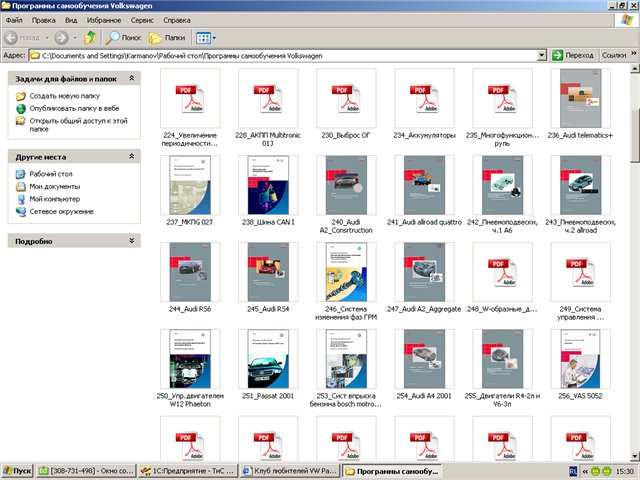640x480 pixels.
Task: Select thumbnail 236_Audi telematics+
Action: (x=580, y=98)
